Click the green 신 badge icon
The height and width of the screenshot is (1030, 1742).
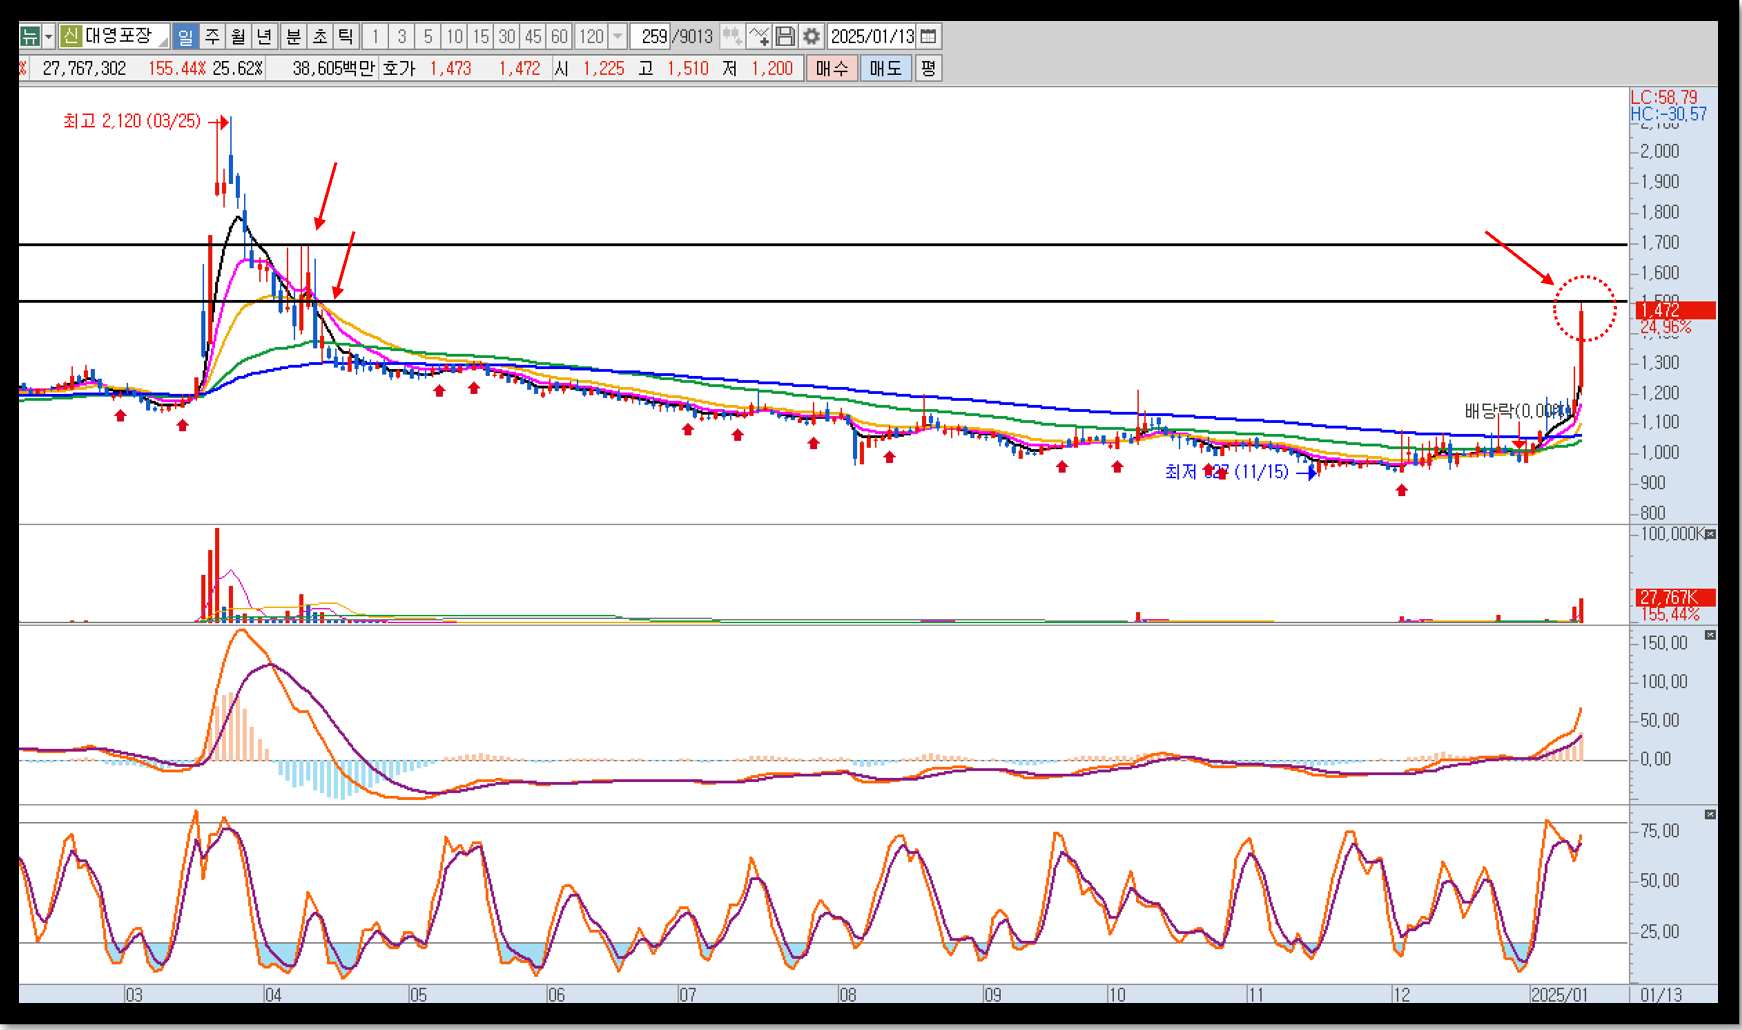[x=70, y=37]
